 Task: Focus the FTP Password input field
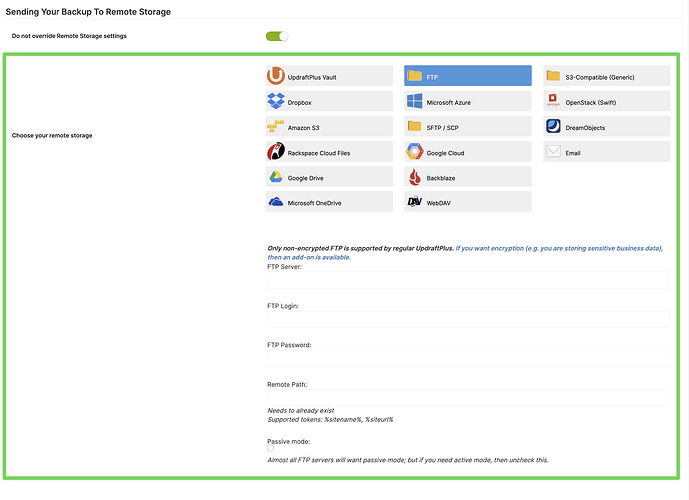point(468,359)
